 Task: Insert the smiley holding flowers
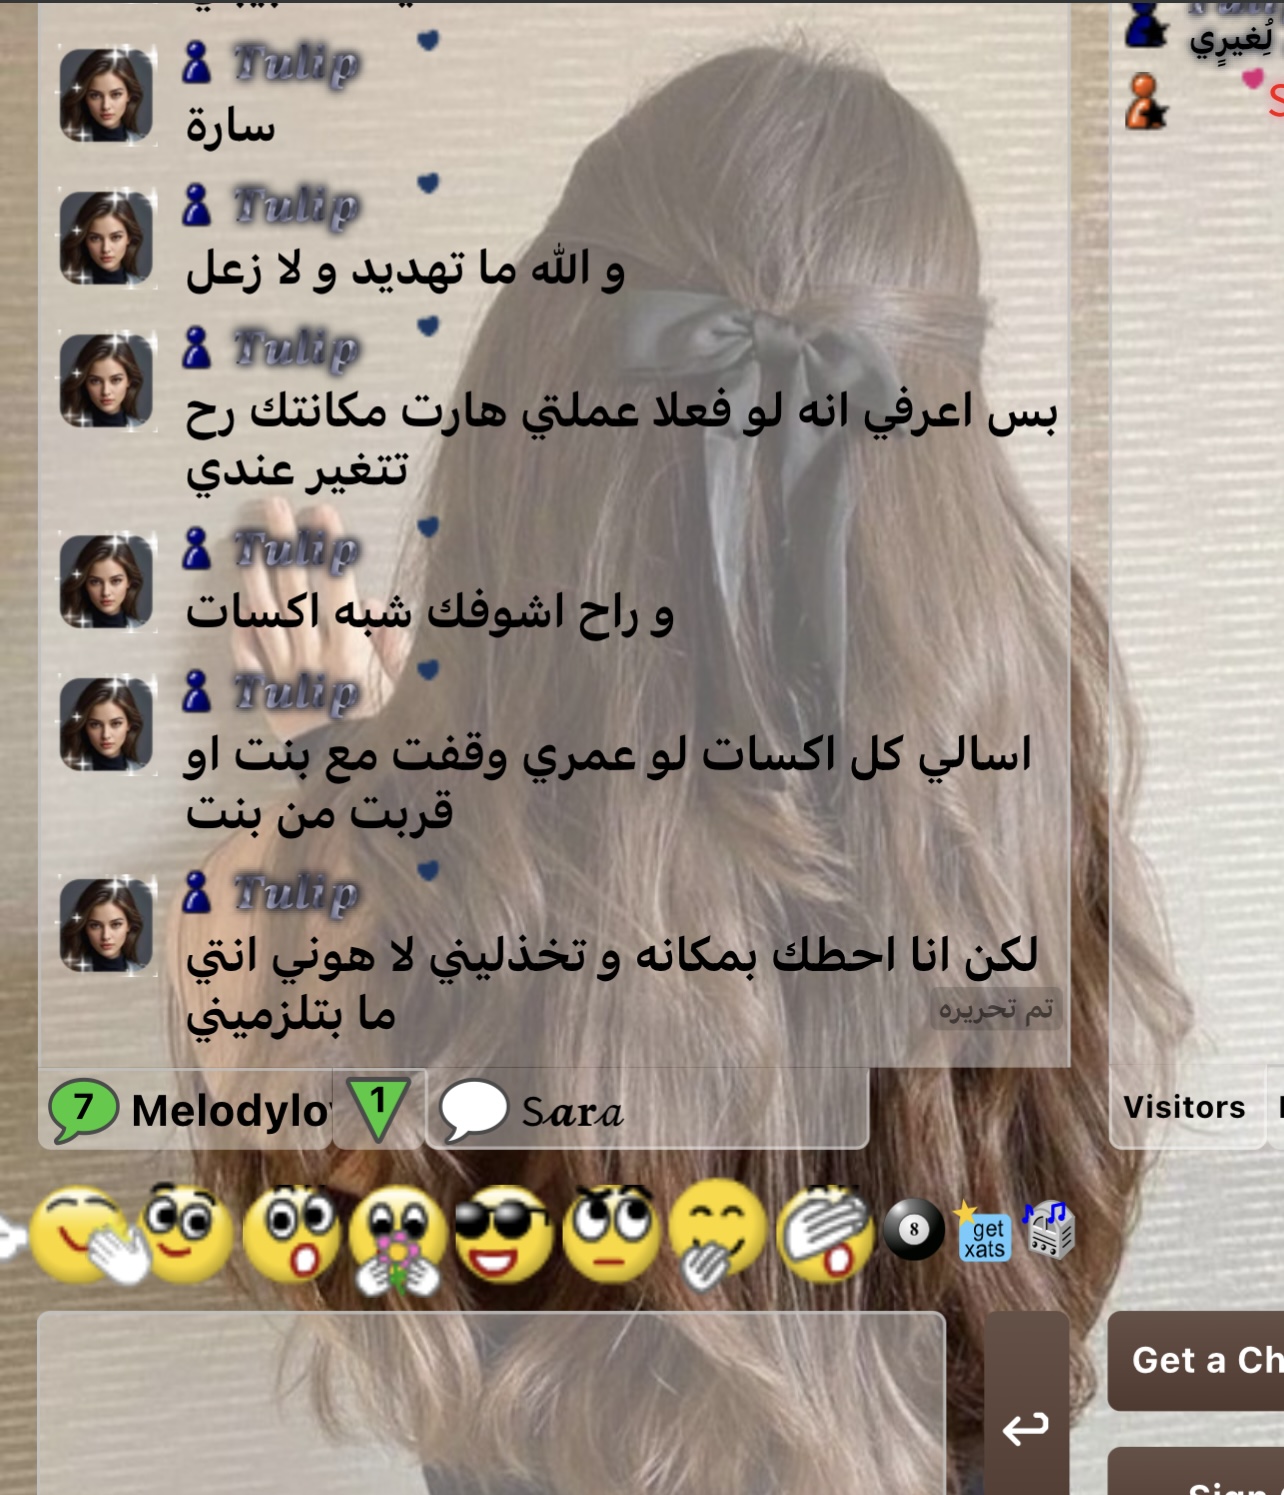pos(399,1240)
